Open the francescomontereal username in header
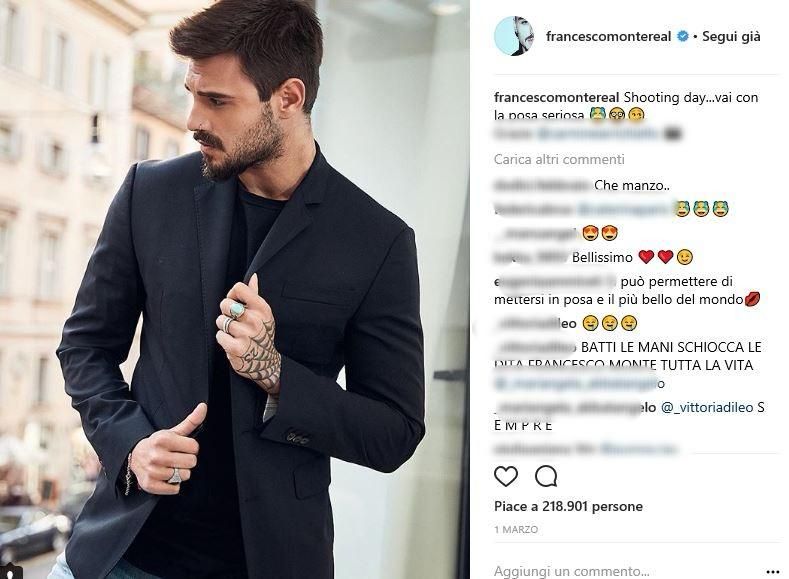The height and width of the screenshot is (579, 789). (608, 36)
